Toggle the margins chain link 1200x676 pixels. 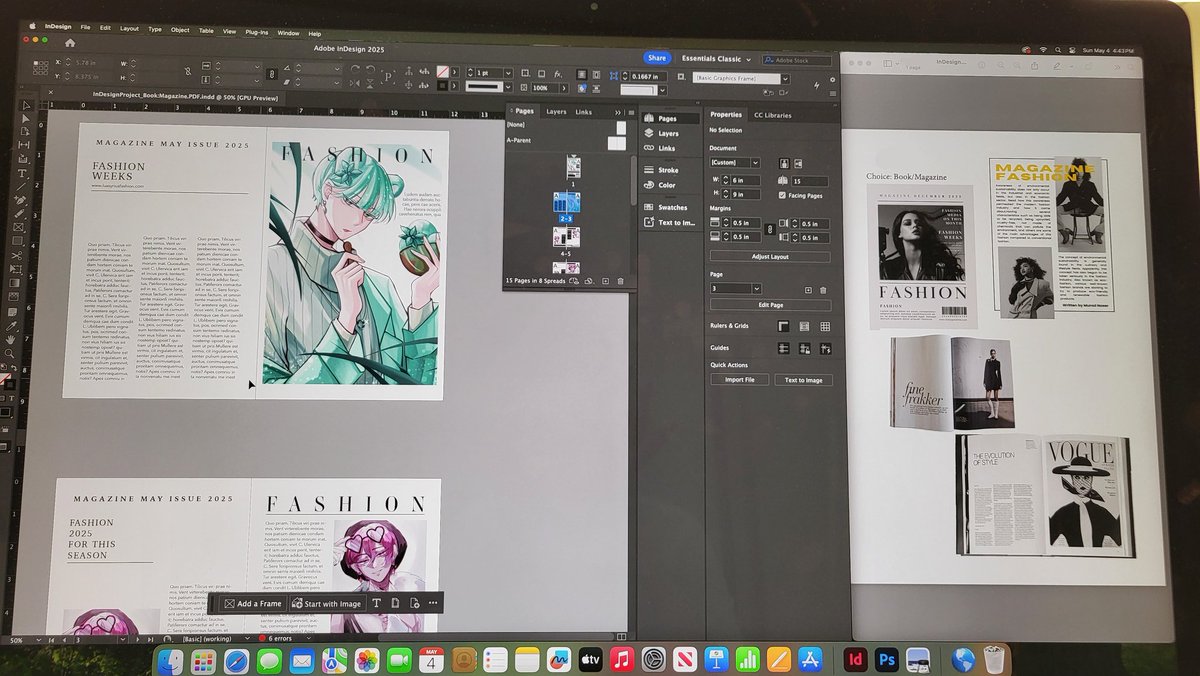pos(770,229)
